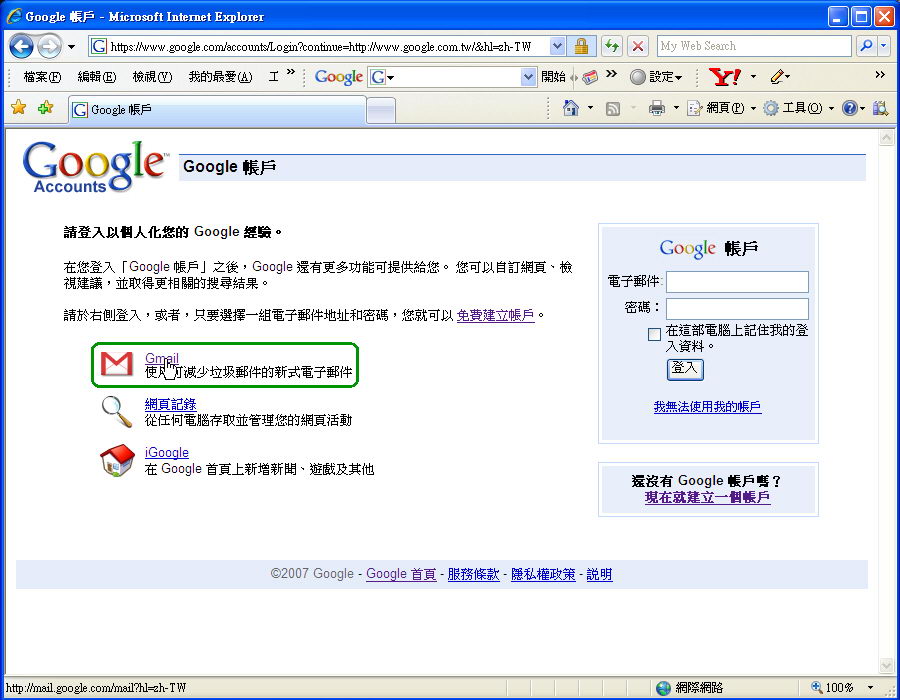
Task: Open the Print options dropdown arrow
Action: (676, 108)
